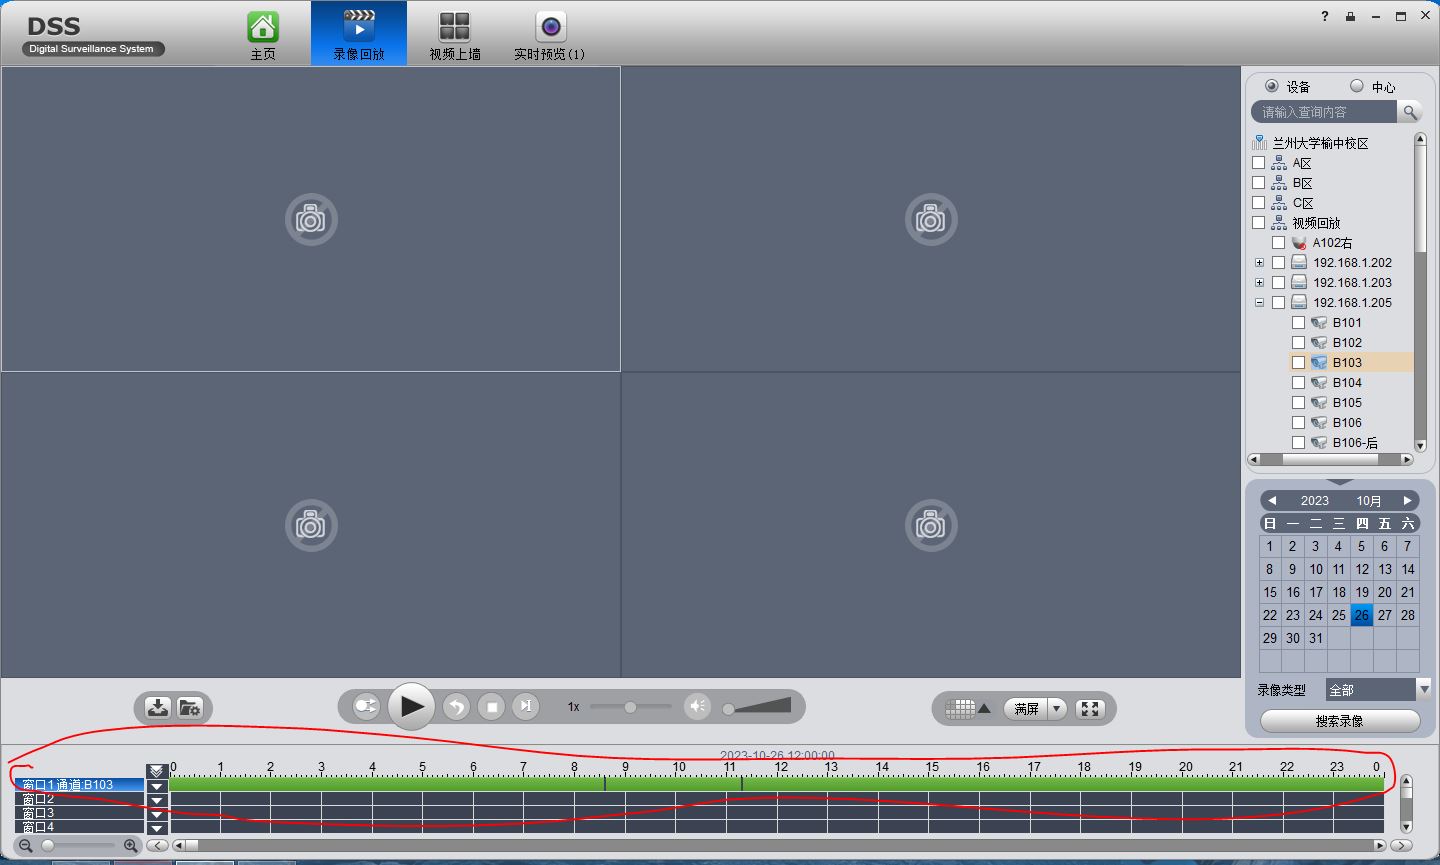Image resolution: width=1440 pixels, height=865 pixels.
Task: Click the green B103 recording bar at 12:00
Action: (778, 785)
